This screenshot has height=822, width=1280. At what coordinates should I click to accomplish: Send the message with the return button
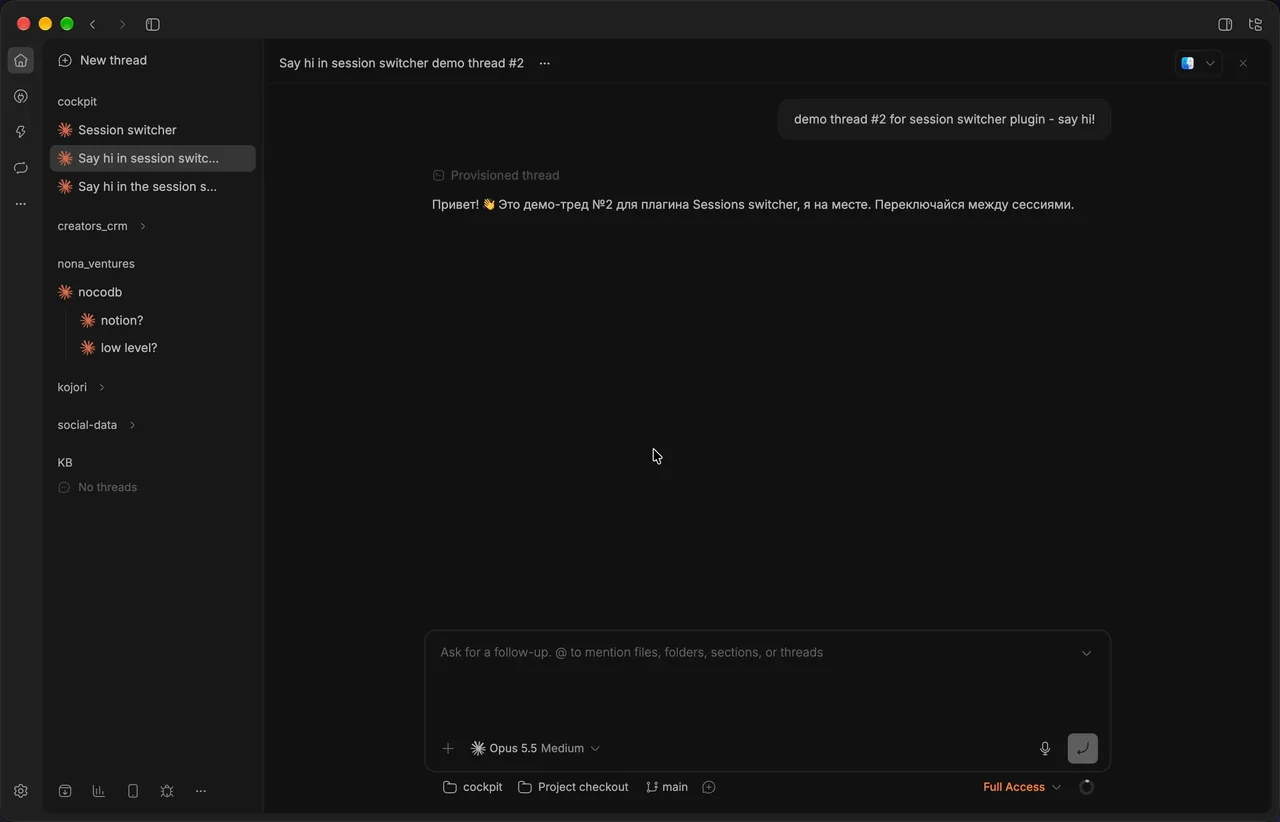(1082, 748)
